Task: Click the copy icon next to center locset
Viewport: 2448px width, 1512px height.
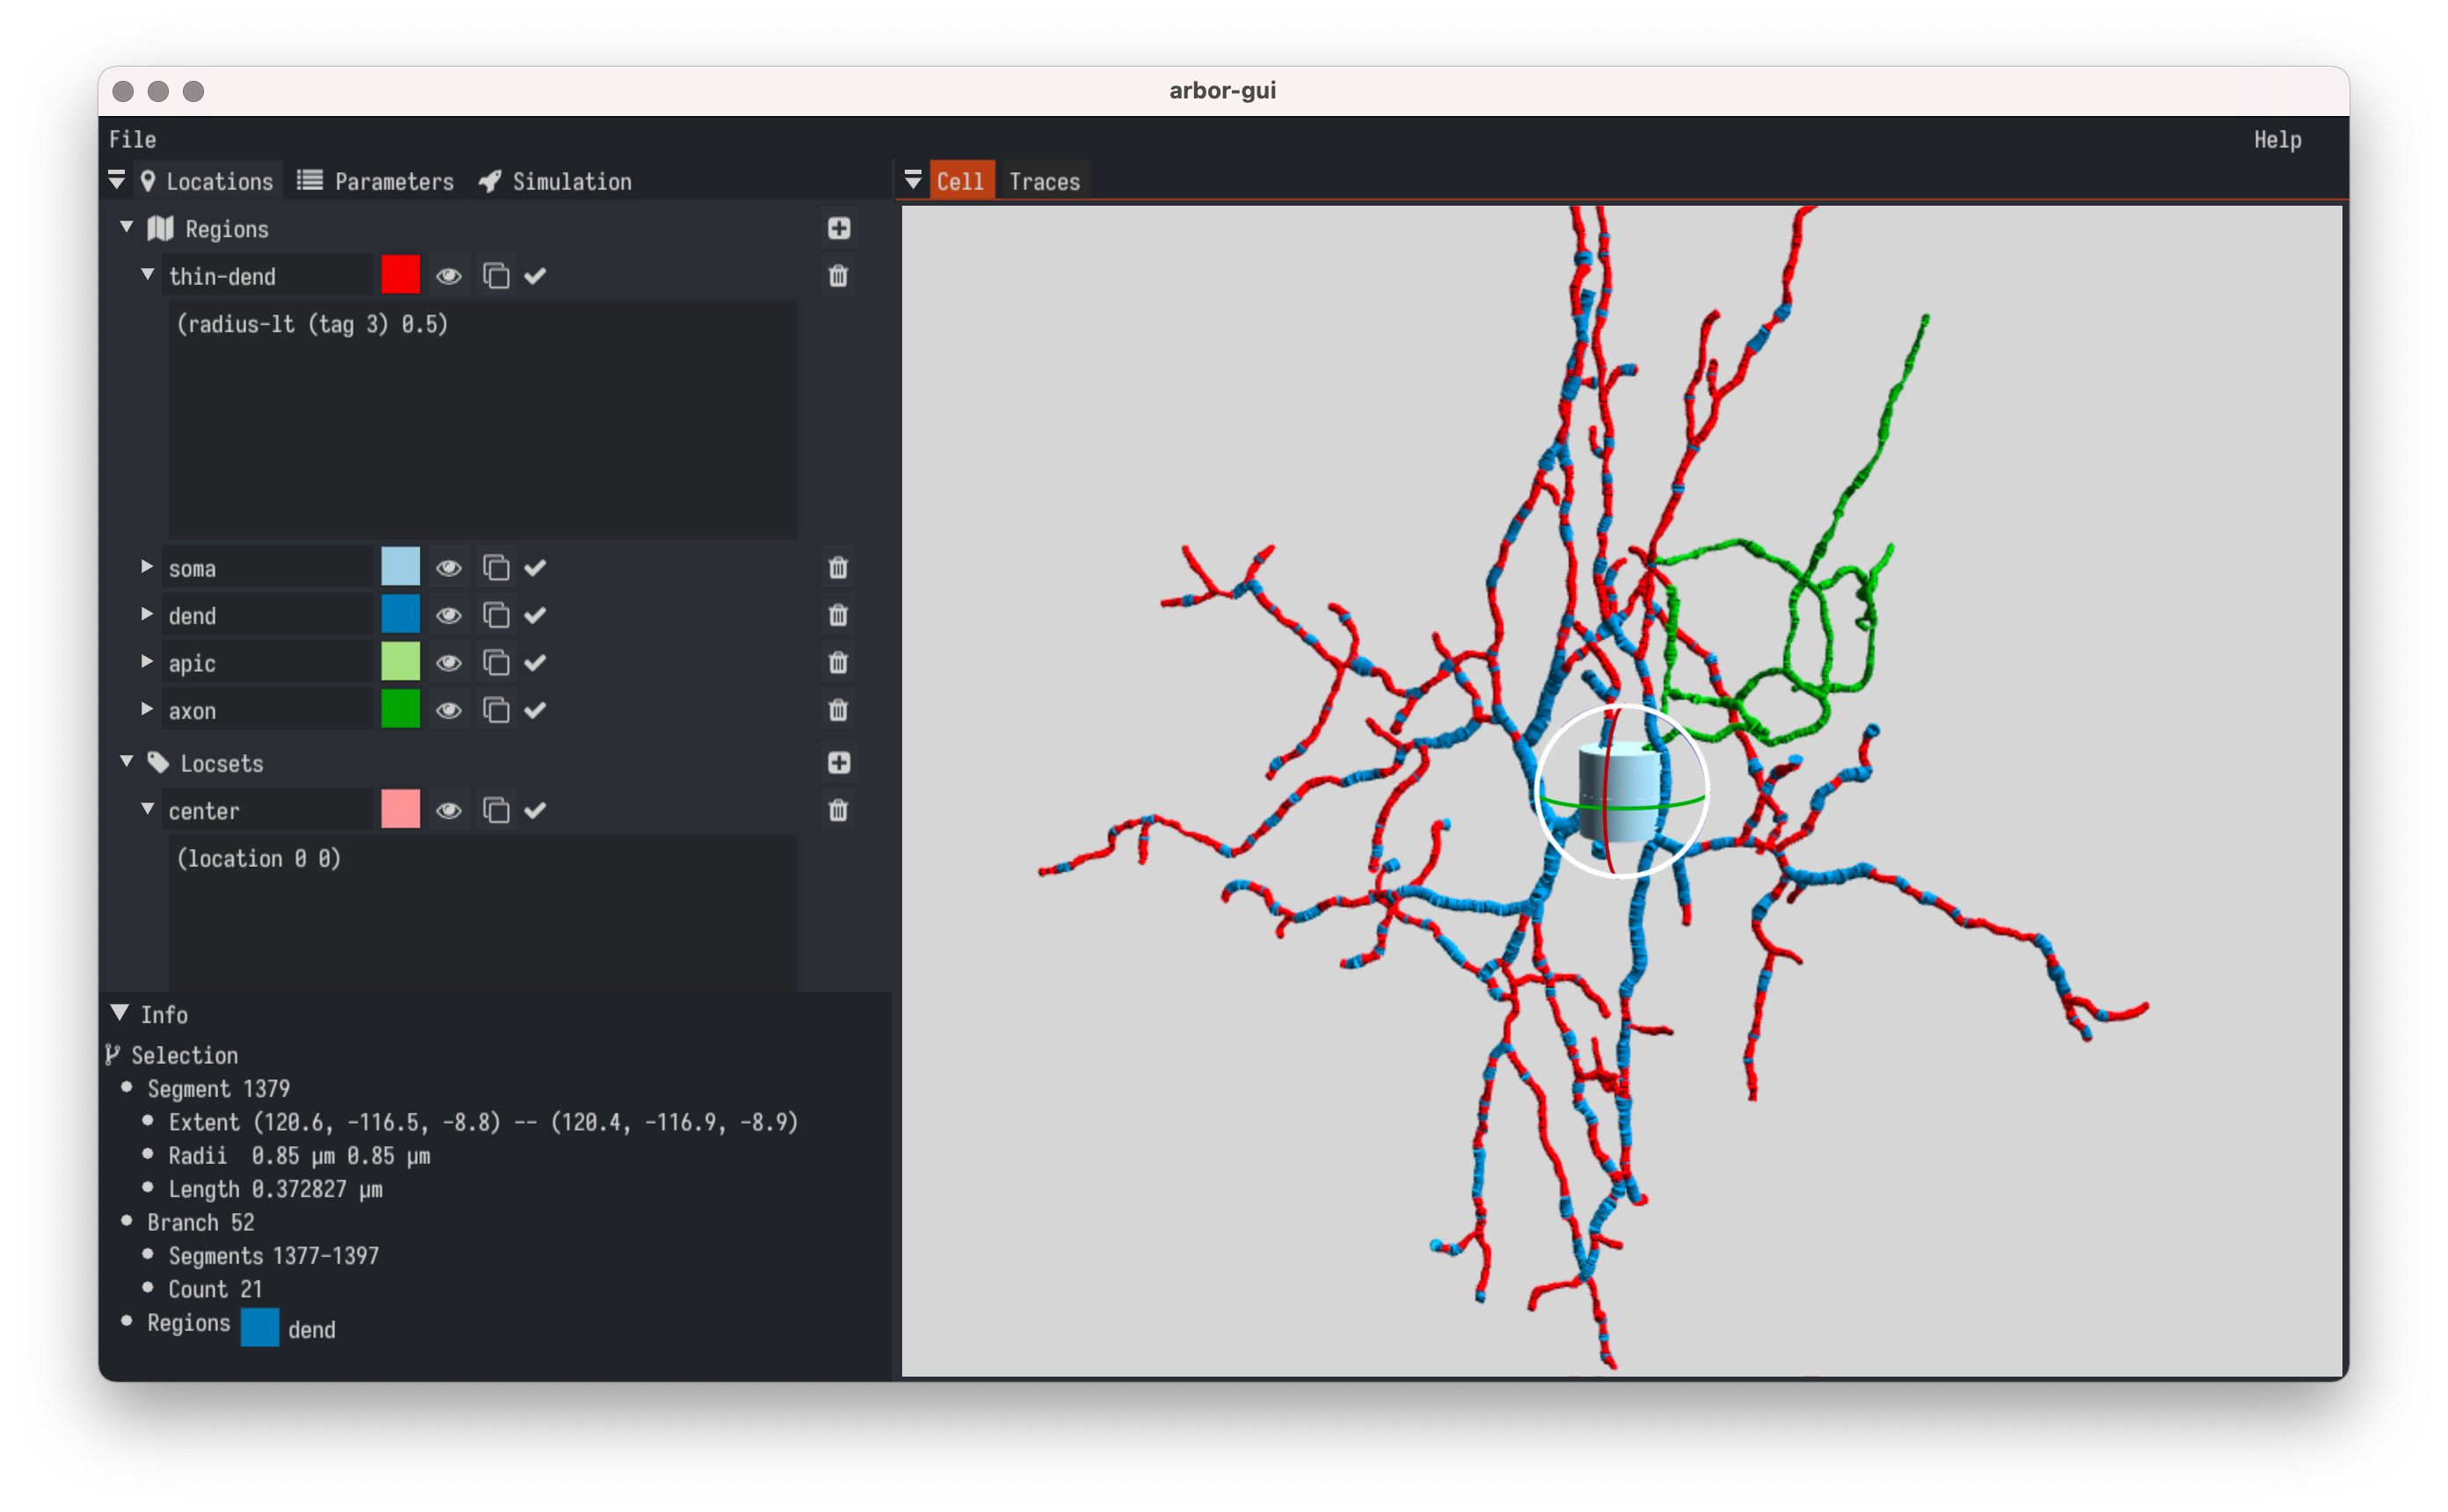Action: tap(495, 810)
